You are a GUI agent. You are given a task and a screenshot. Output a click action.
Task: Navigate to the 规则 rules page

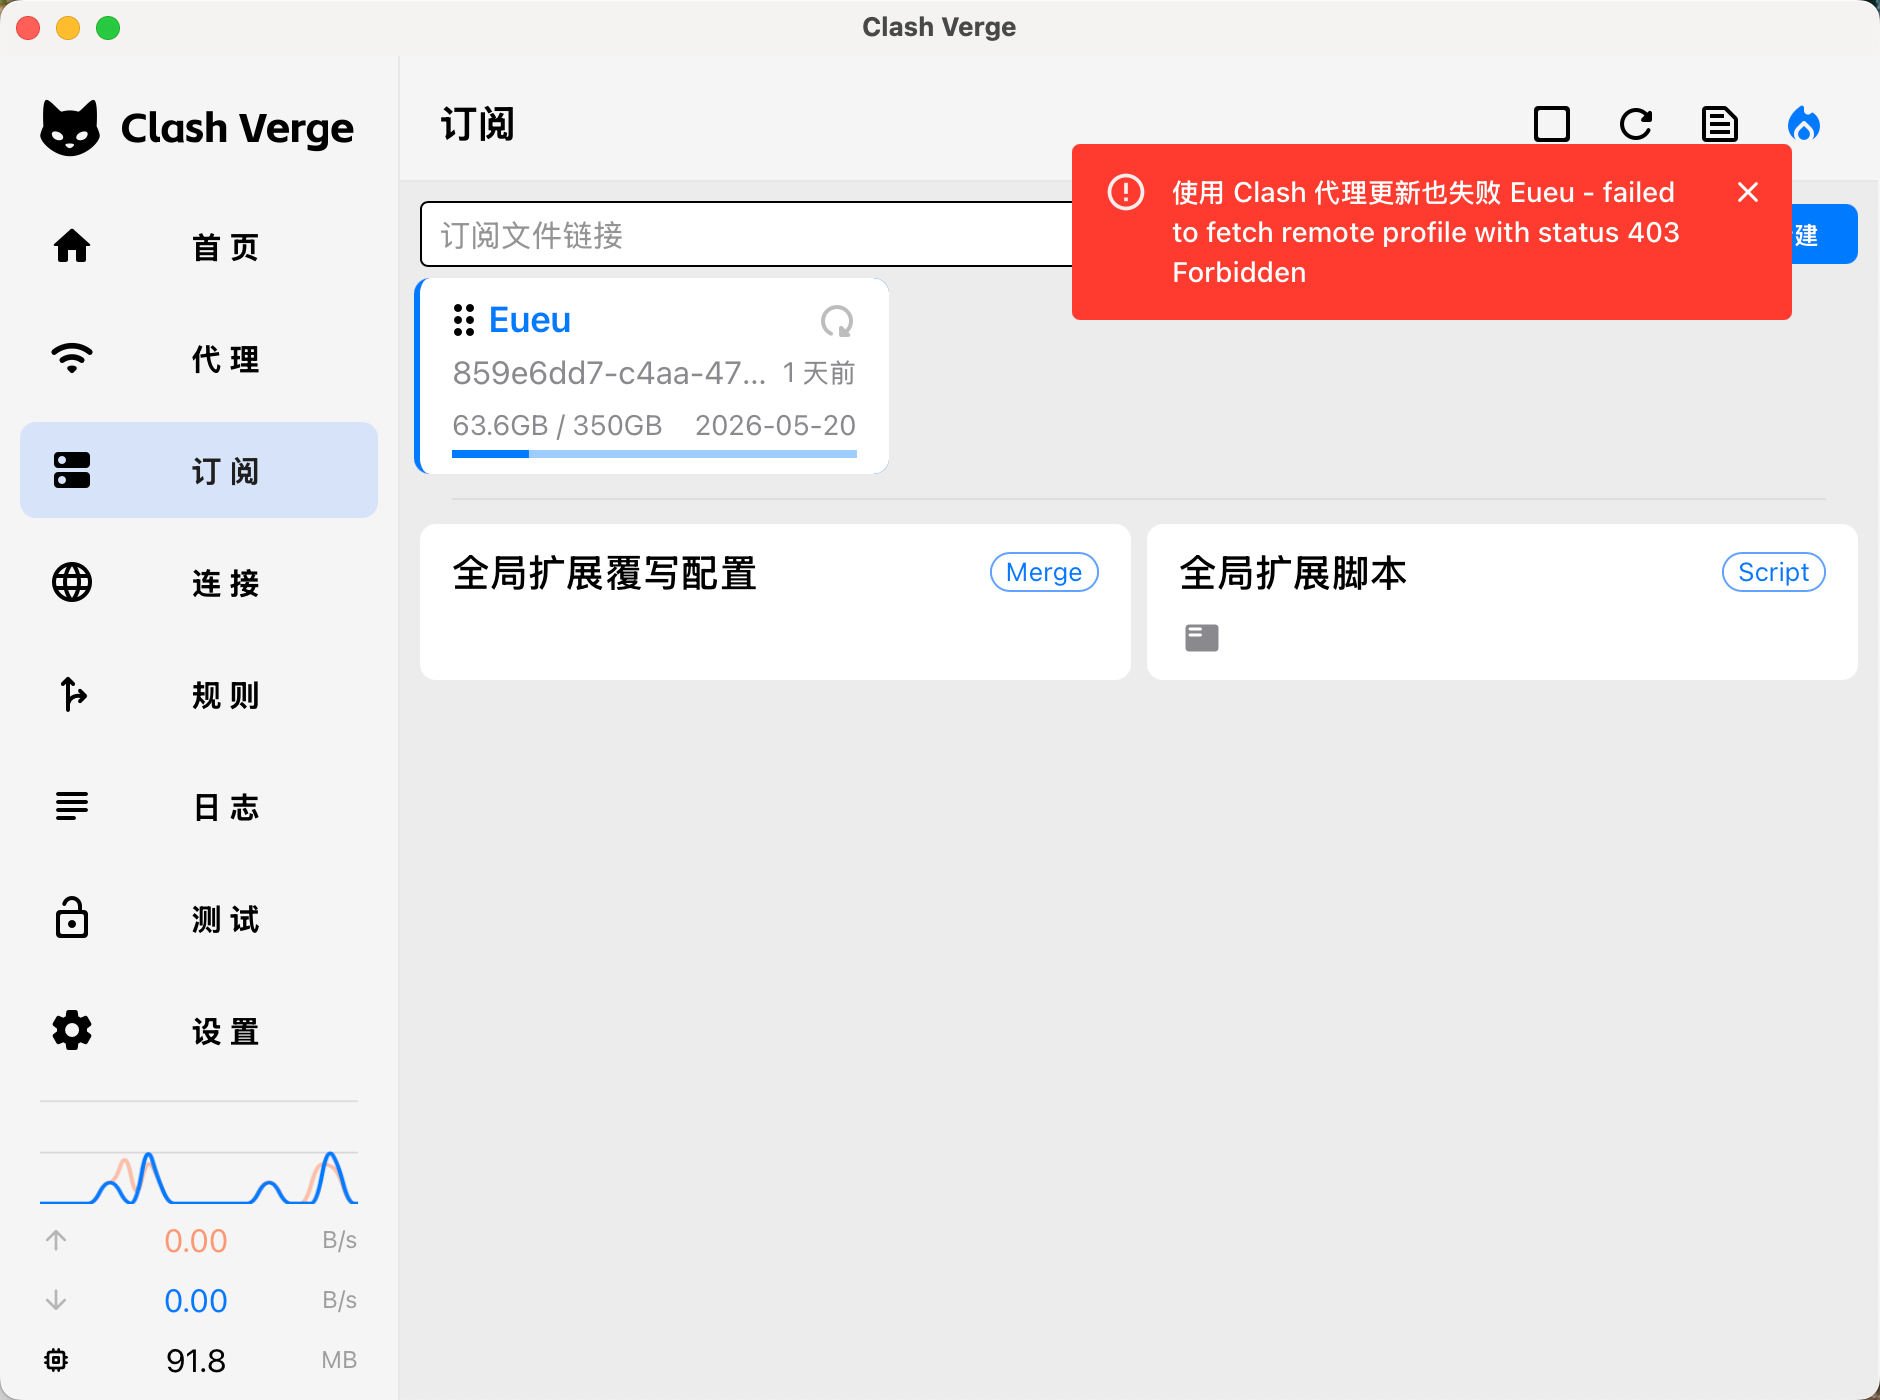click(x=199, y=694)
